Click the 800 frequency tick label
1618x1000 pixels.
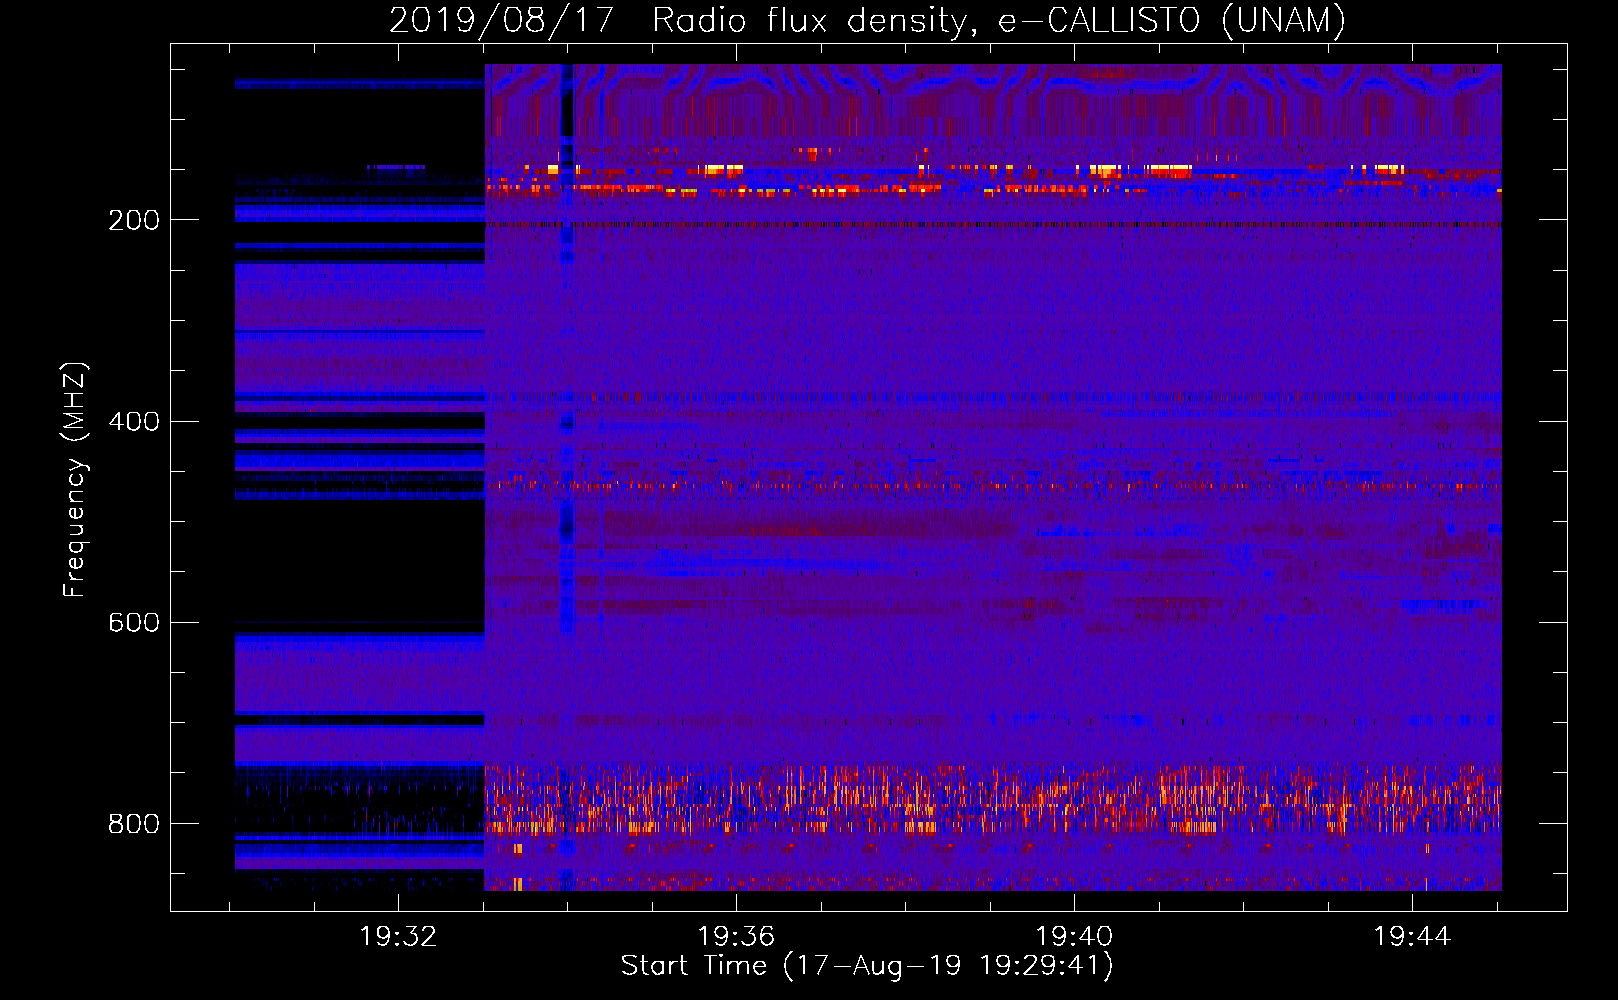[x=134, y=823]
